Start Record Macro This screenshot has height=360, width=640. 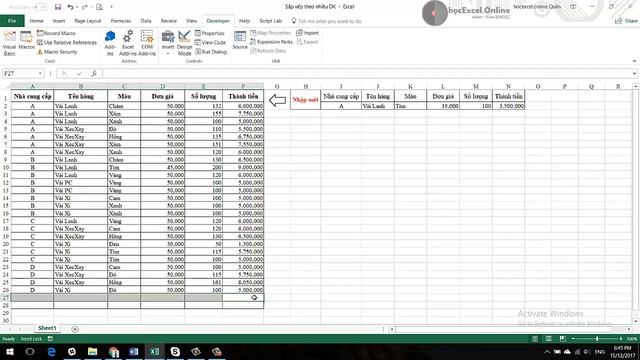pos(56,33)
